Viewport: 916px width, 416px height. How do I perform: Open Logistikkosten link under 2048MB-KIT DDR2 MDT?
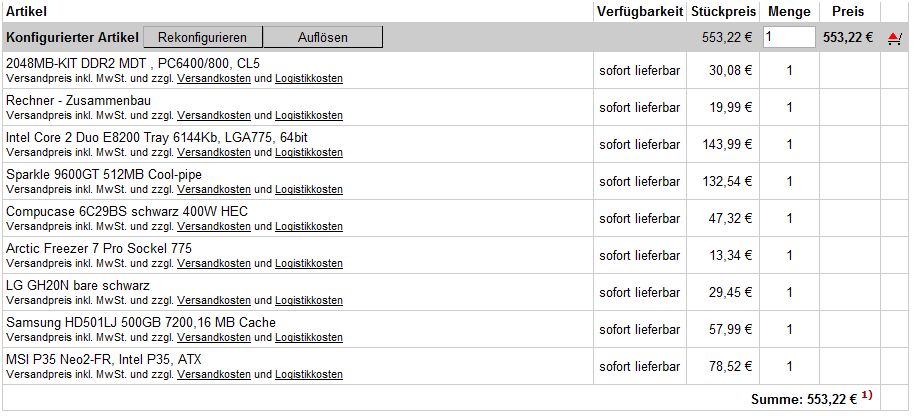click(309, 78)
